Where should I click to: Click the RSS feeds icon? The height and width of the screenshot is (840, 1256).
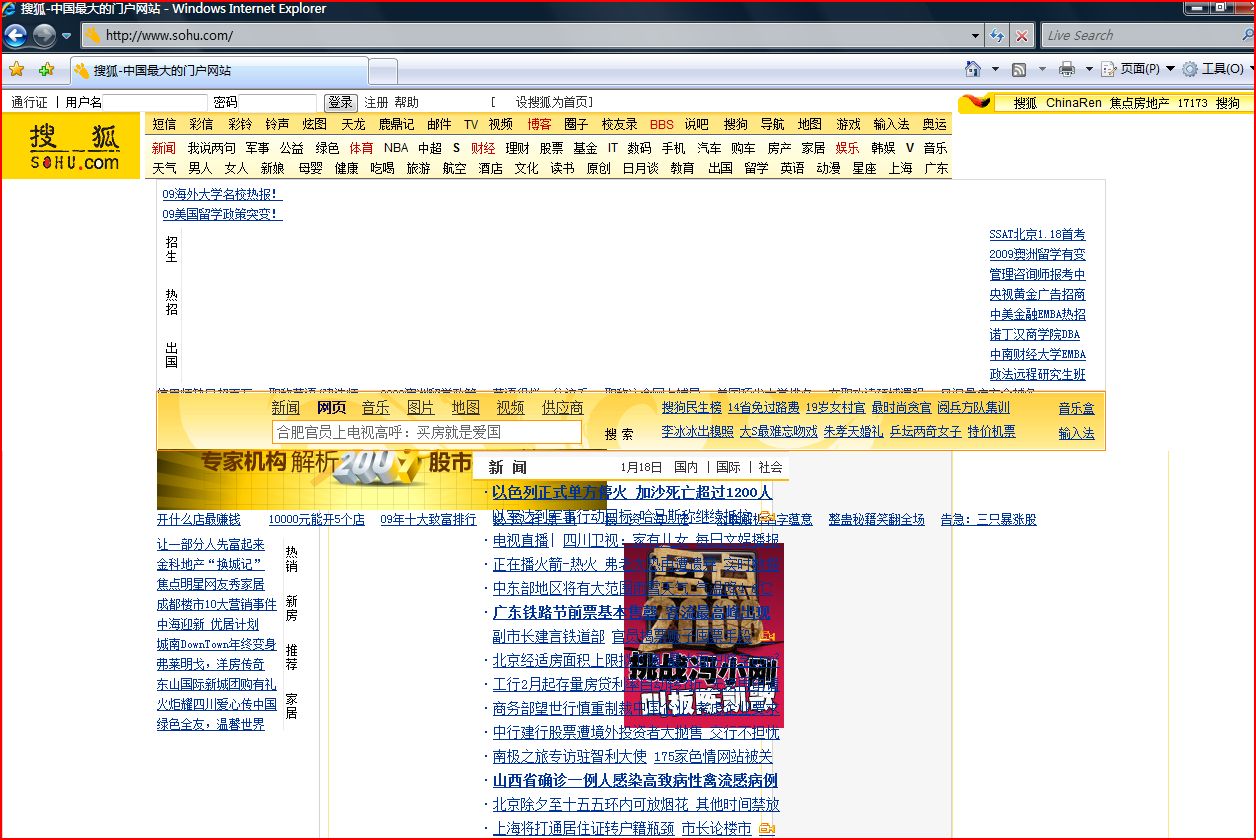[x=1019, y=69]
